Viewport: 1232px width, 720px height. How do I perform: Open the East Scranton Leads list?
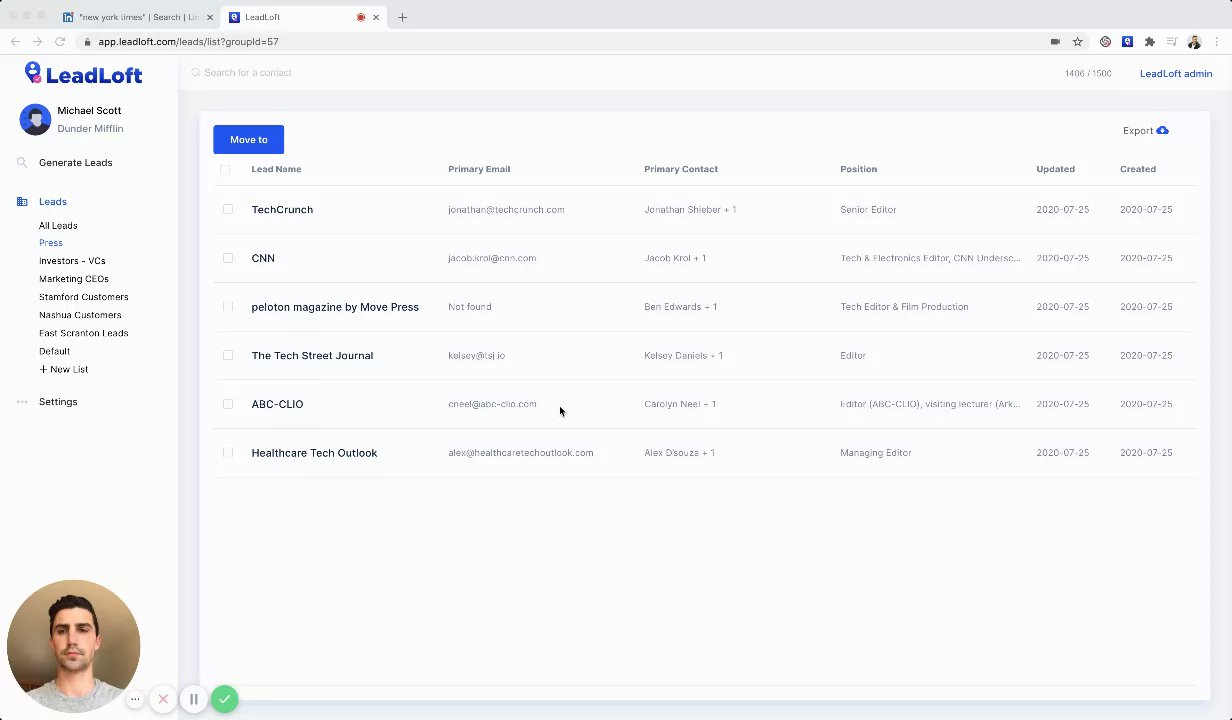(x=84, y=333)
